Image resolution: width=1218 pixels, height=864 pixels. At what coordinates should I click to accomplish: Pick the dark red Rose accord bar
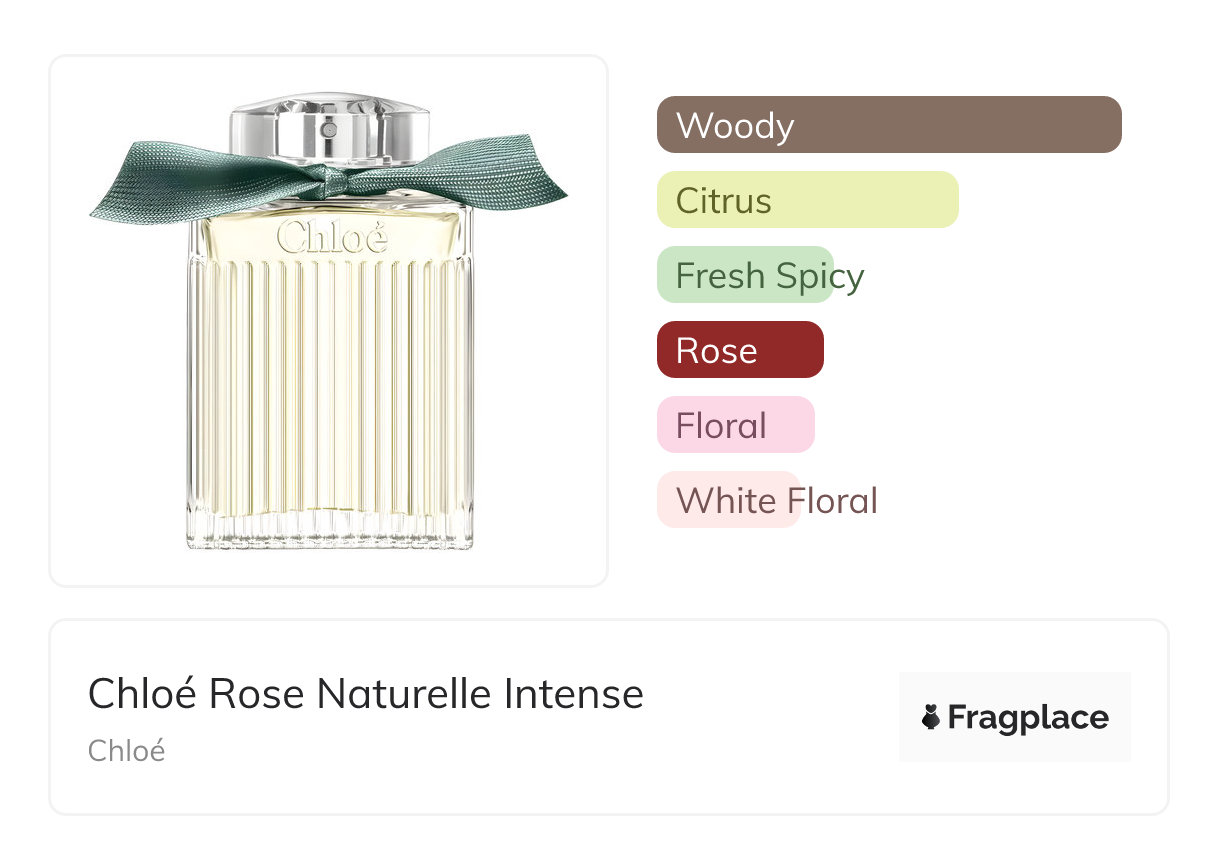[740, 350]
